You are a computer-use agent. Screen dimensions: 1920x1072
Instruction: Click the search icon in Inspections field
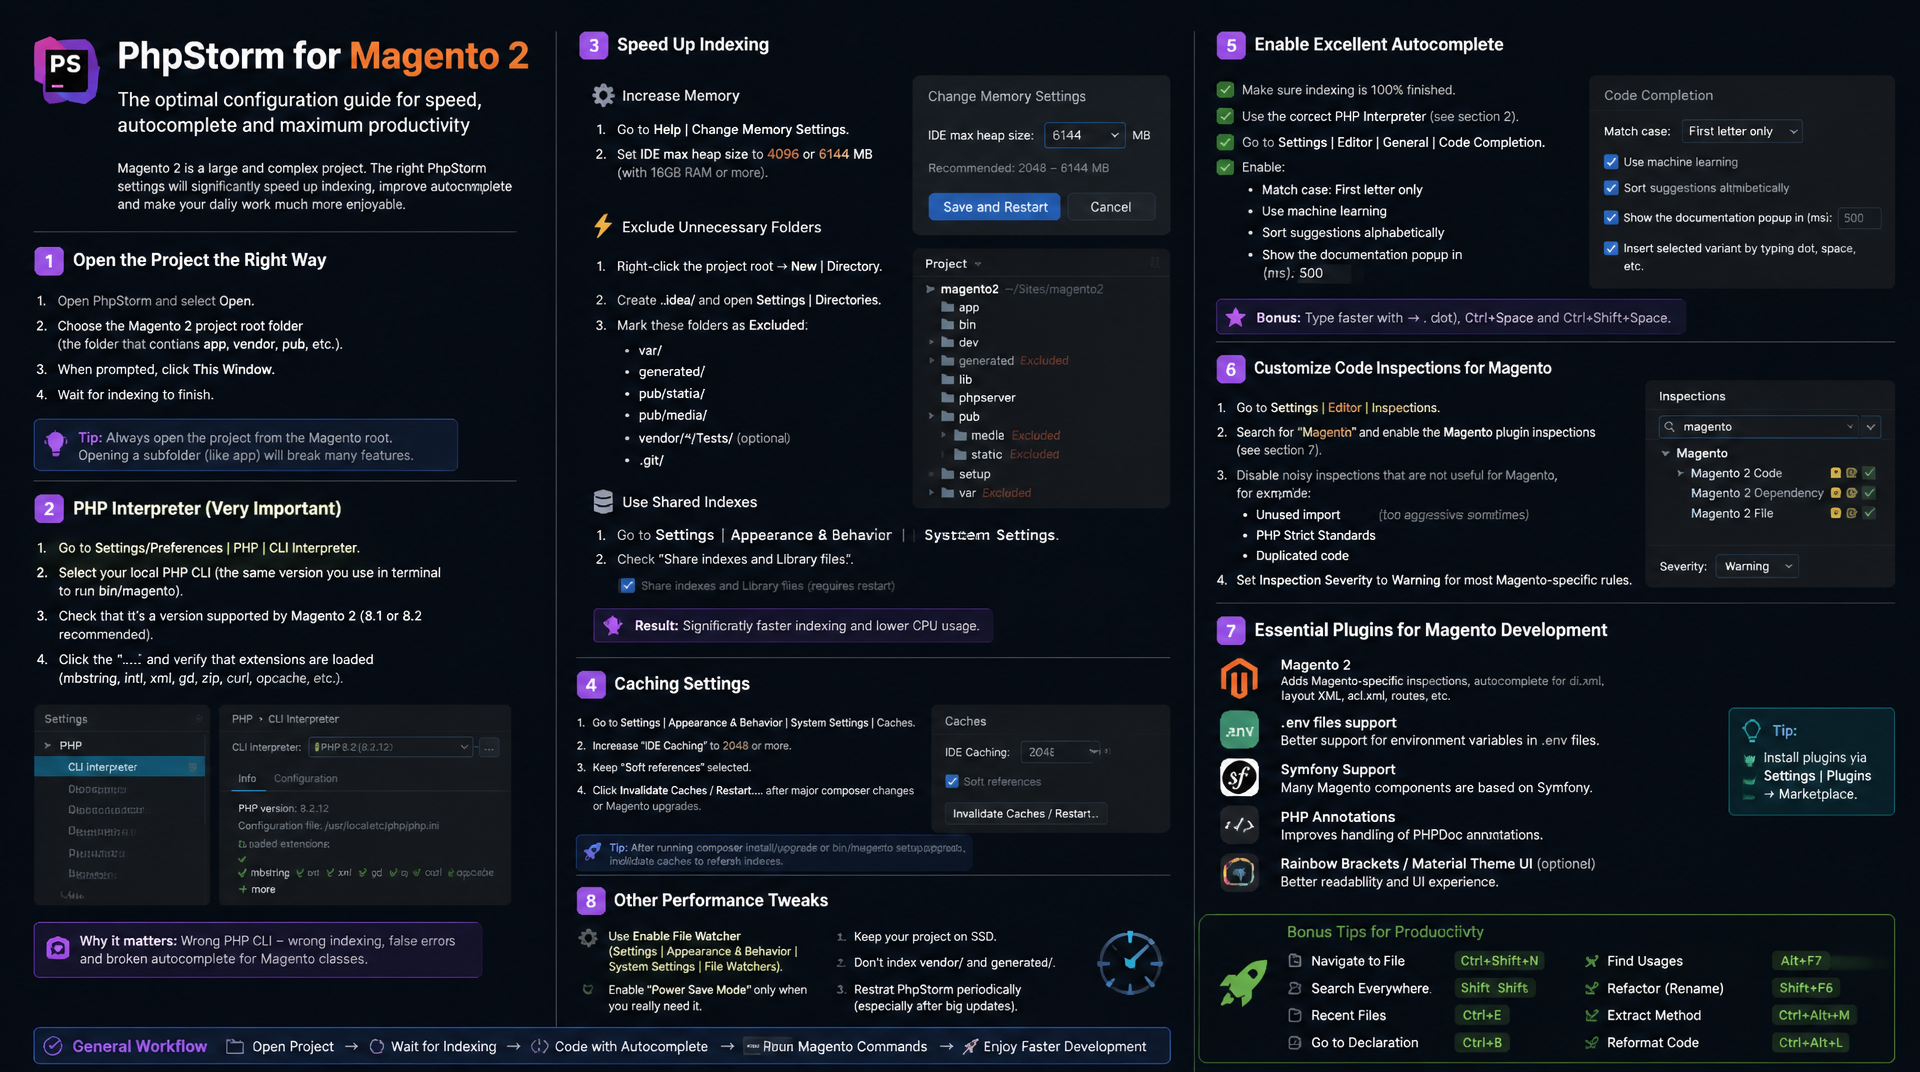(1669, 426)
